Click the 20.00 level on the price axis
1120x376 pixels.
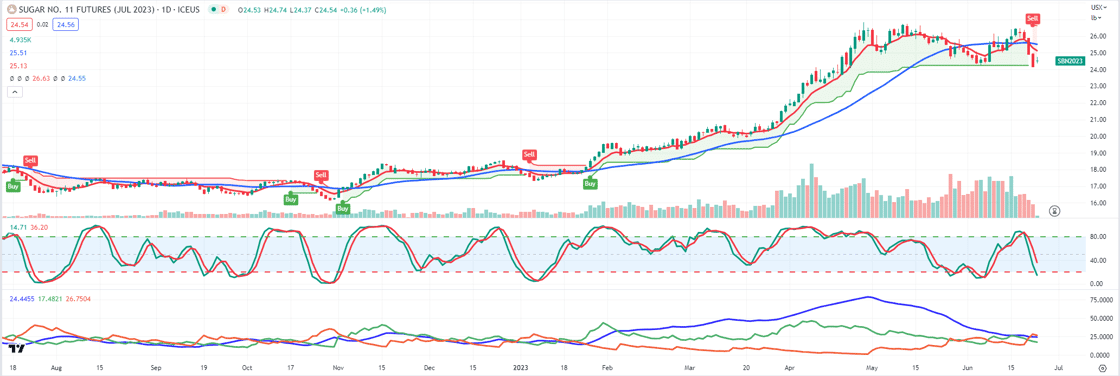click(1097, 137)
